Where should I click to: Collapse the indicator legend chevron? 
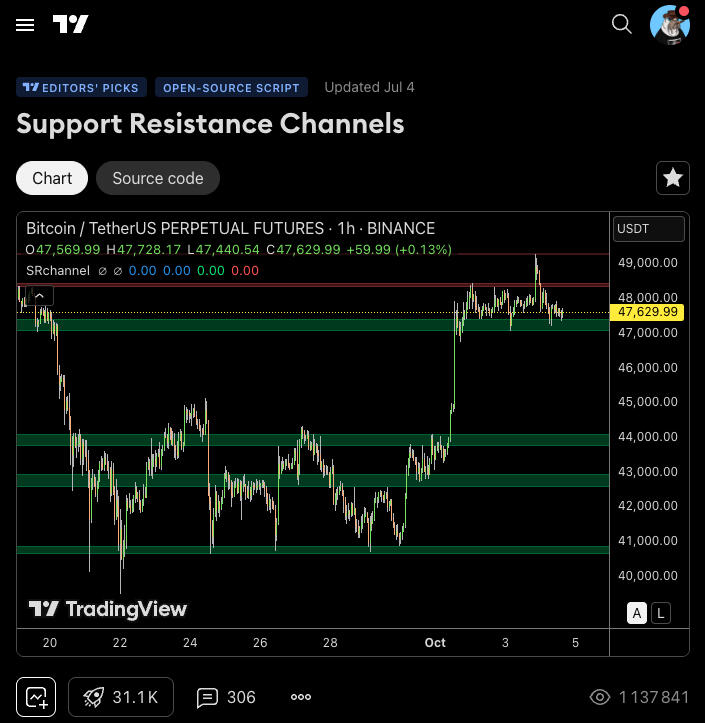coord(40,296)
